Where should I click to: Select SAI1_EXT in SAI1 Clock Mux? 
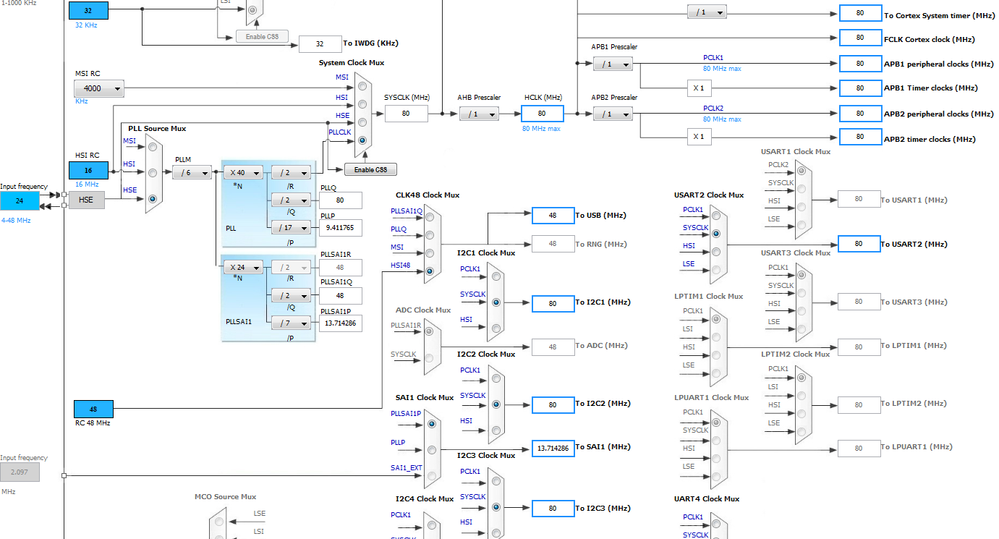(x=432, y=475)
